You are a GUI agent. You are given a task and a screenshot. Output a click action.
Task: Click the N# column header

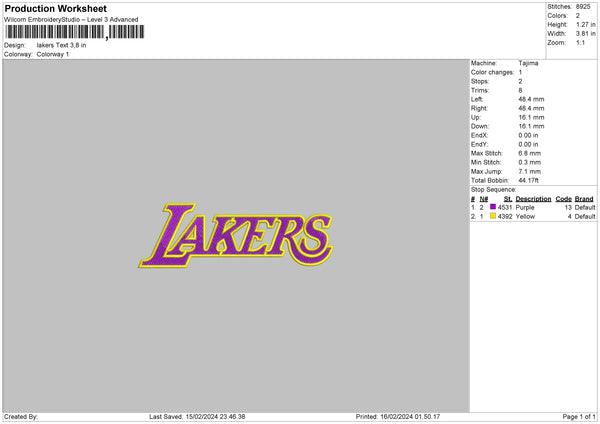click(484, 199)
